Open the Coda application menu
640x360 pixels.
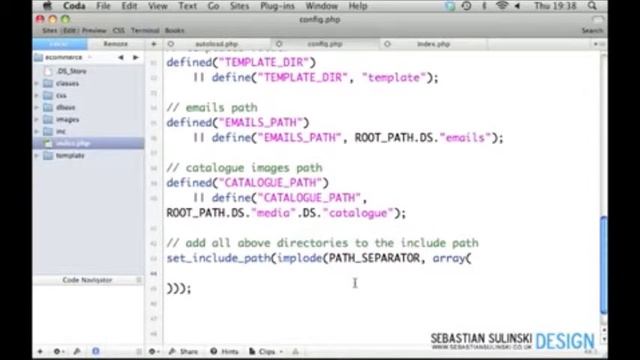(74, 6)
